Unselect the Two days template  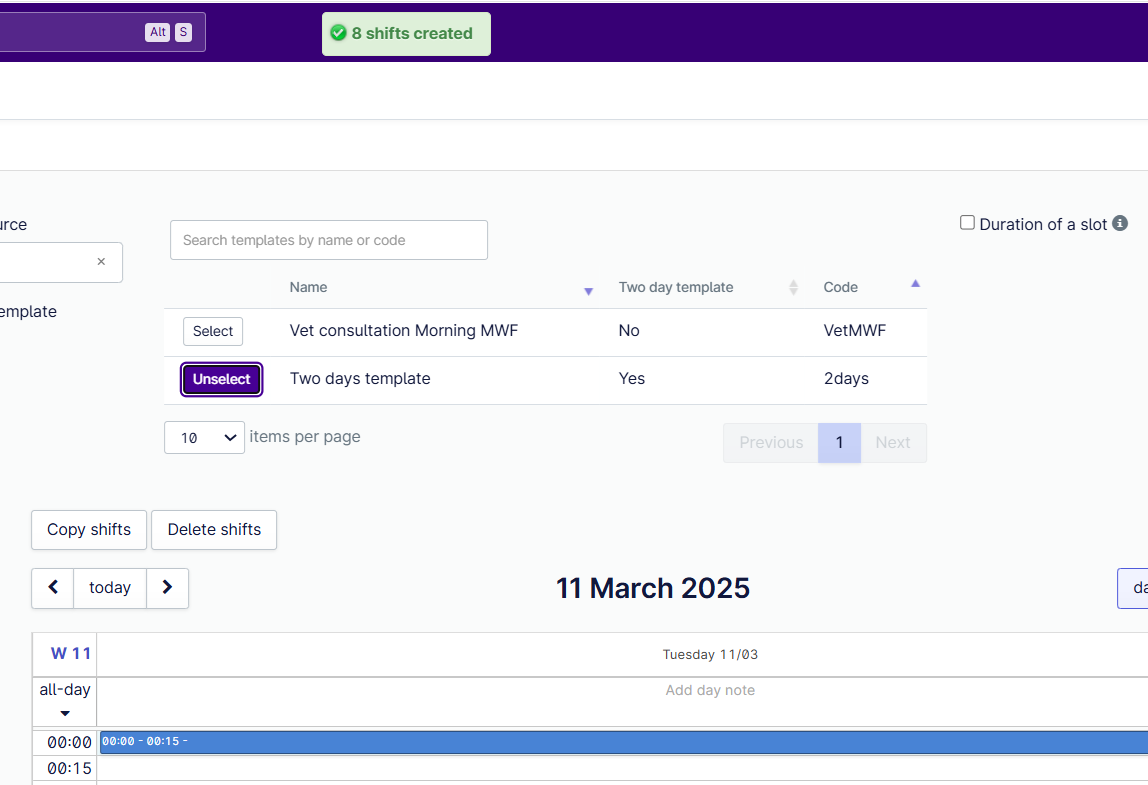click(221, 379)
